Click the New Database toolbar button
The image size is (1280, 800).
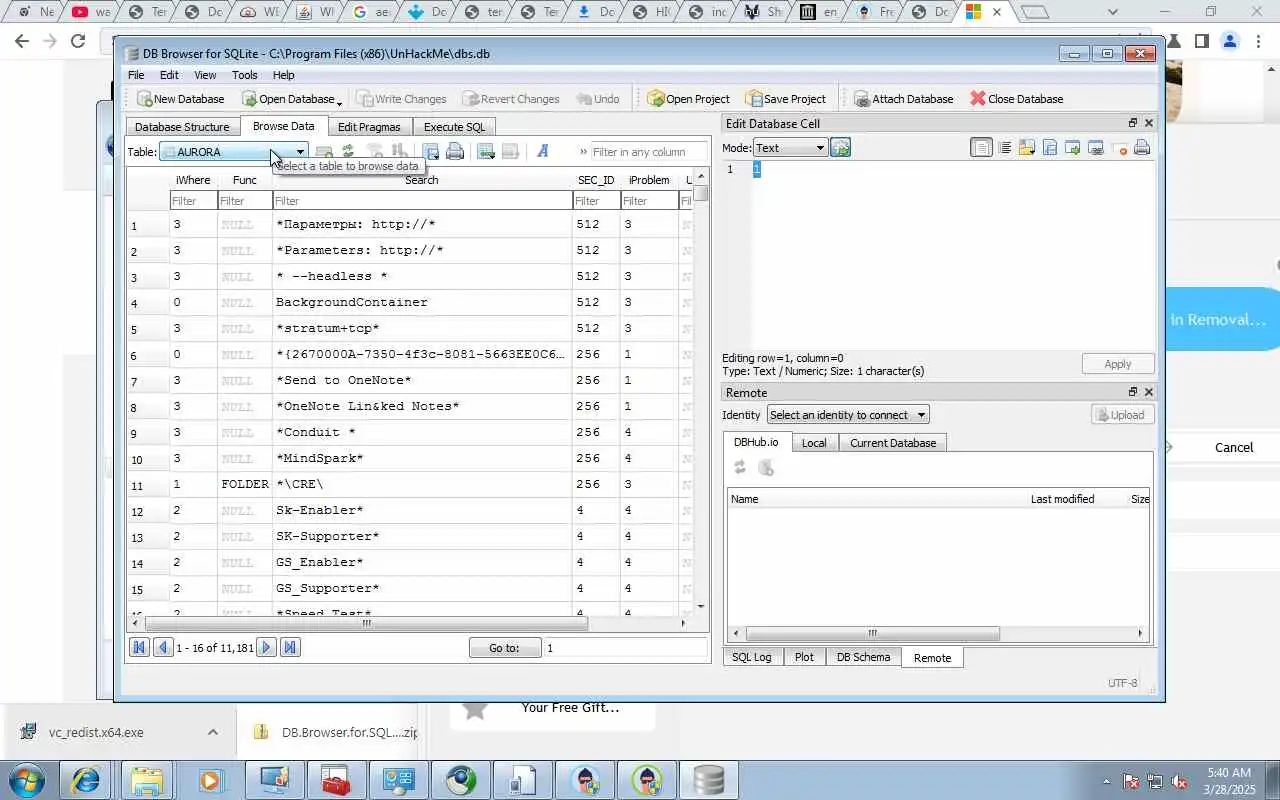180,99
